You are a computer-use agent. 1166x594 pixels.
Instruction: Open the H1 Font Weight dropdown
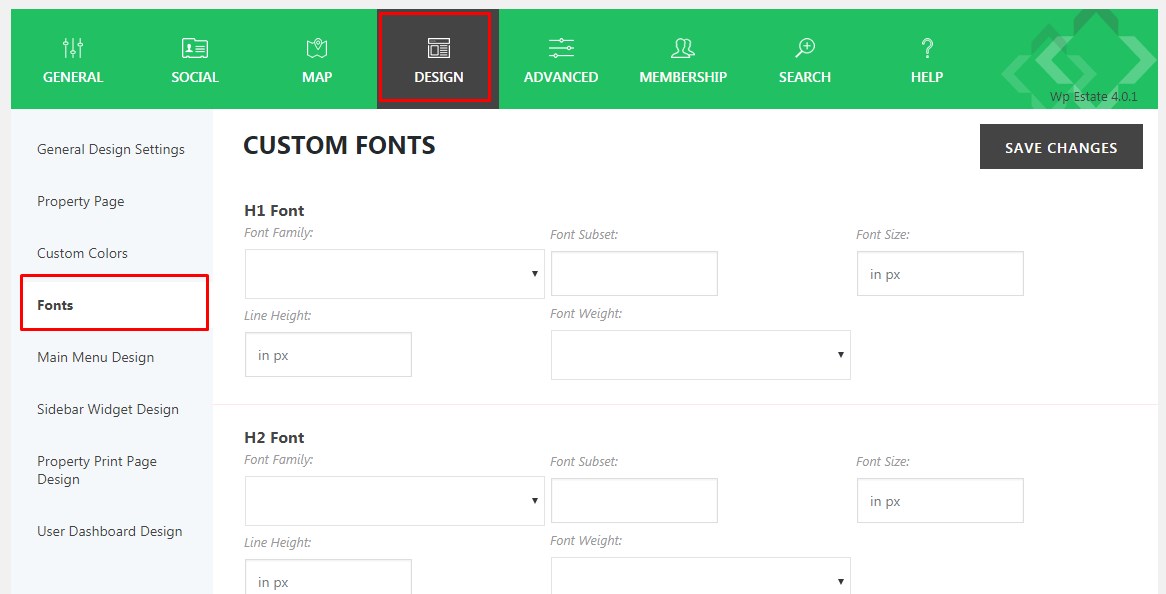point(700,355)
